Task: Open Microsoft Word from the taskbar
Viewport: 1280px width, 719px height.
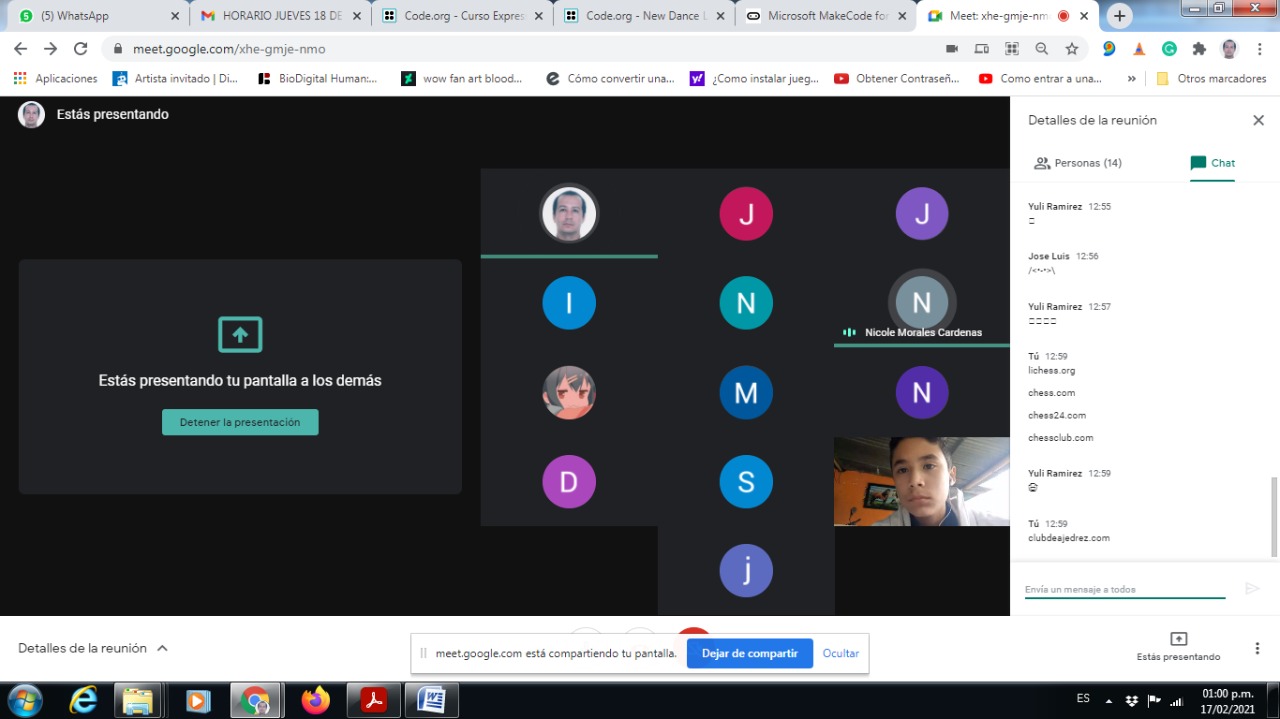Action: tap(431, 700)
